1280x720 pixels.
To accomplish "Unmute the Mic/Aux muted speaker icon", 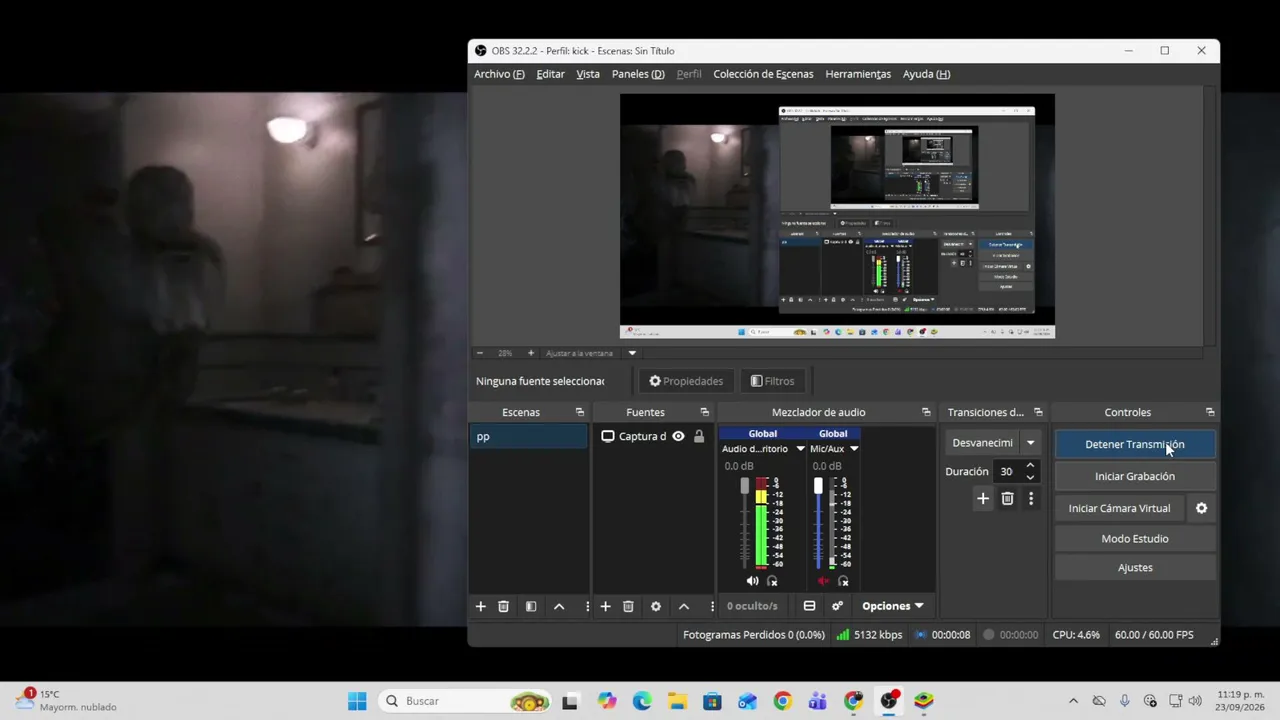I will click(x=823, y=581).
